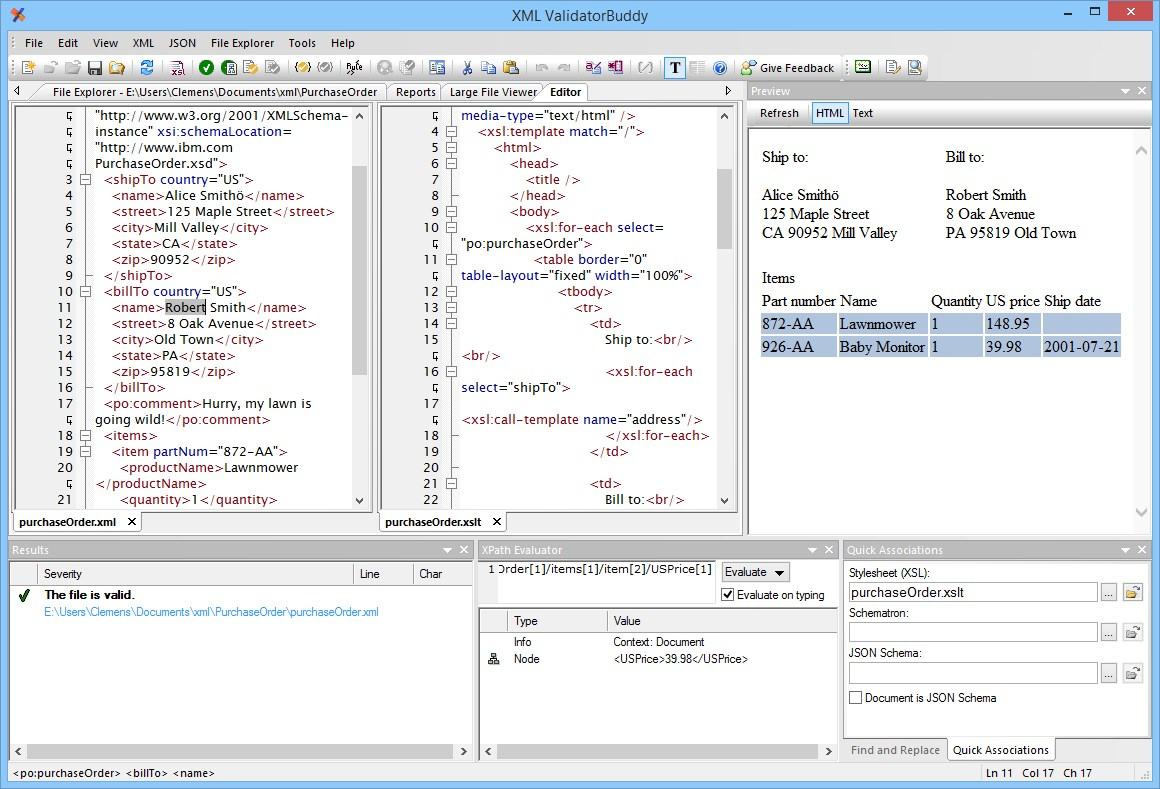Open the Results panel options dropdown arrow

click(x=447, y=550)
